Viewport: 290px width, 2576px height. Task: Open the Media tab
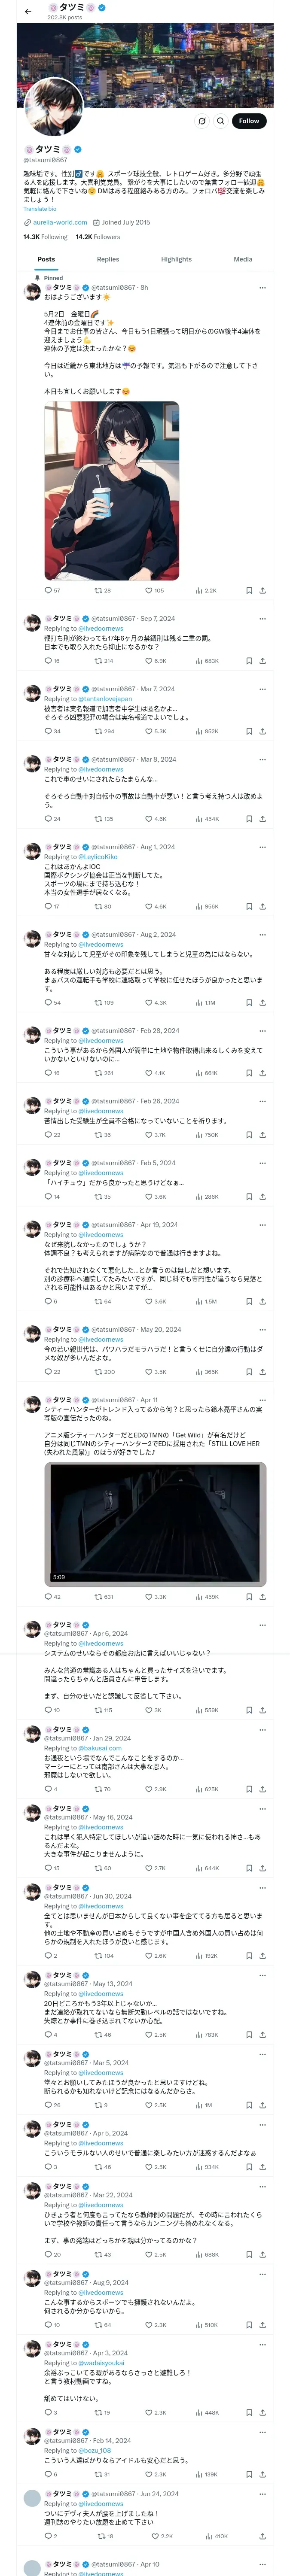tap(242, 259)
